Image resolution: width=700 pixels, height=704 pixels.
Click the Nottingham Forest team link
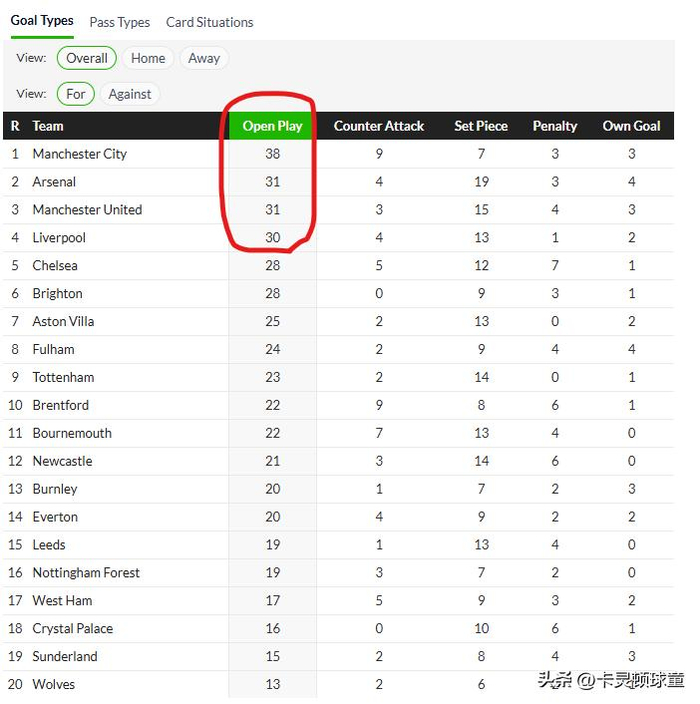[x=86, y=573]
